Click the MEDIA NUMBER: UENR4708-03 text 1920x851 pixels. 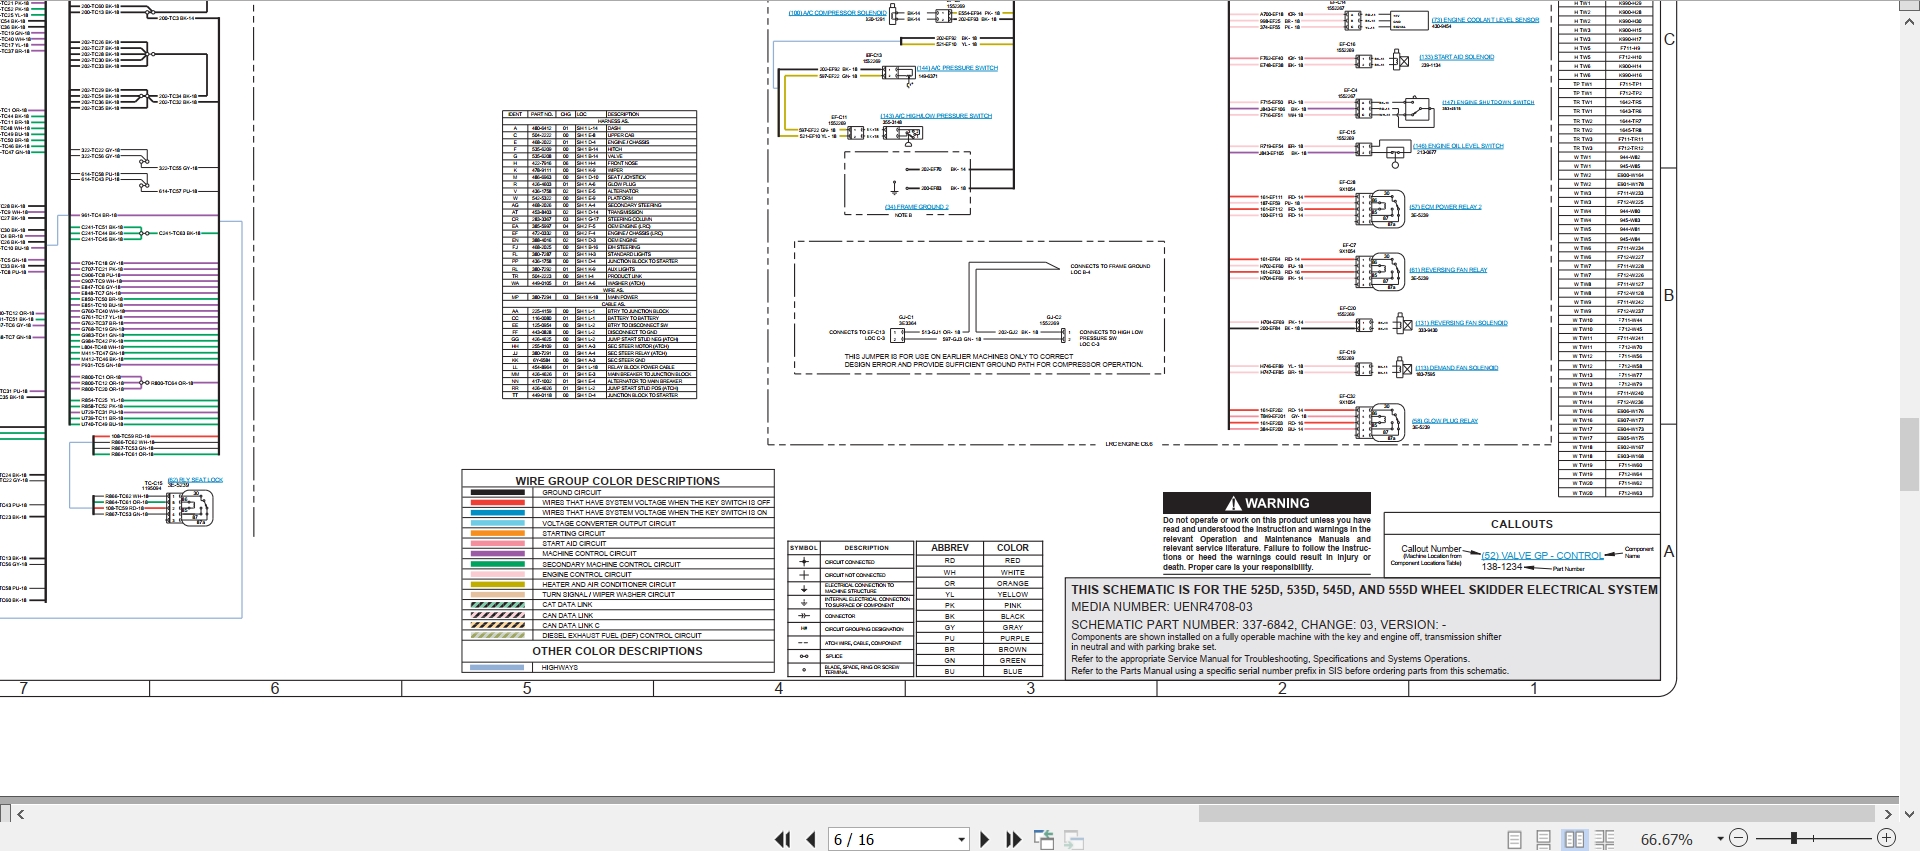click(x=1161, y=607)
